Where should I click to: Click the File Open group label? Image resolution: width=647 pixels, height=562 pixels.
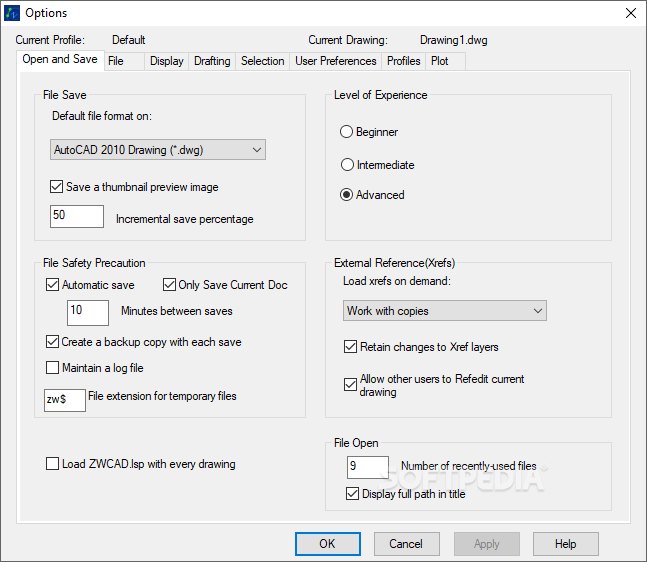click(356, 443)
